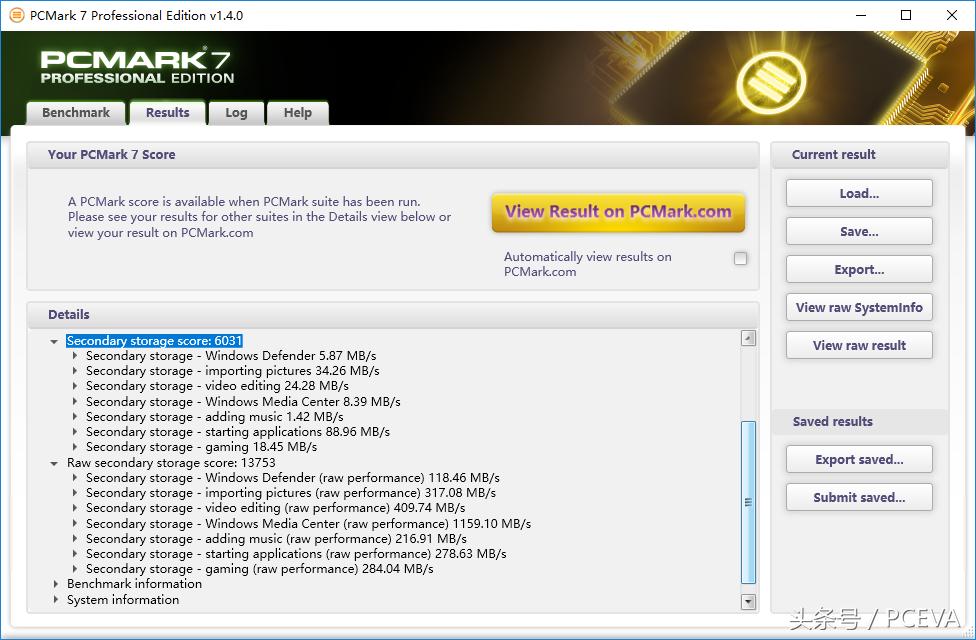Select the Help tab
976x640 pixels.
(298, 113)
